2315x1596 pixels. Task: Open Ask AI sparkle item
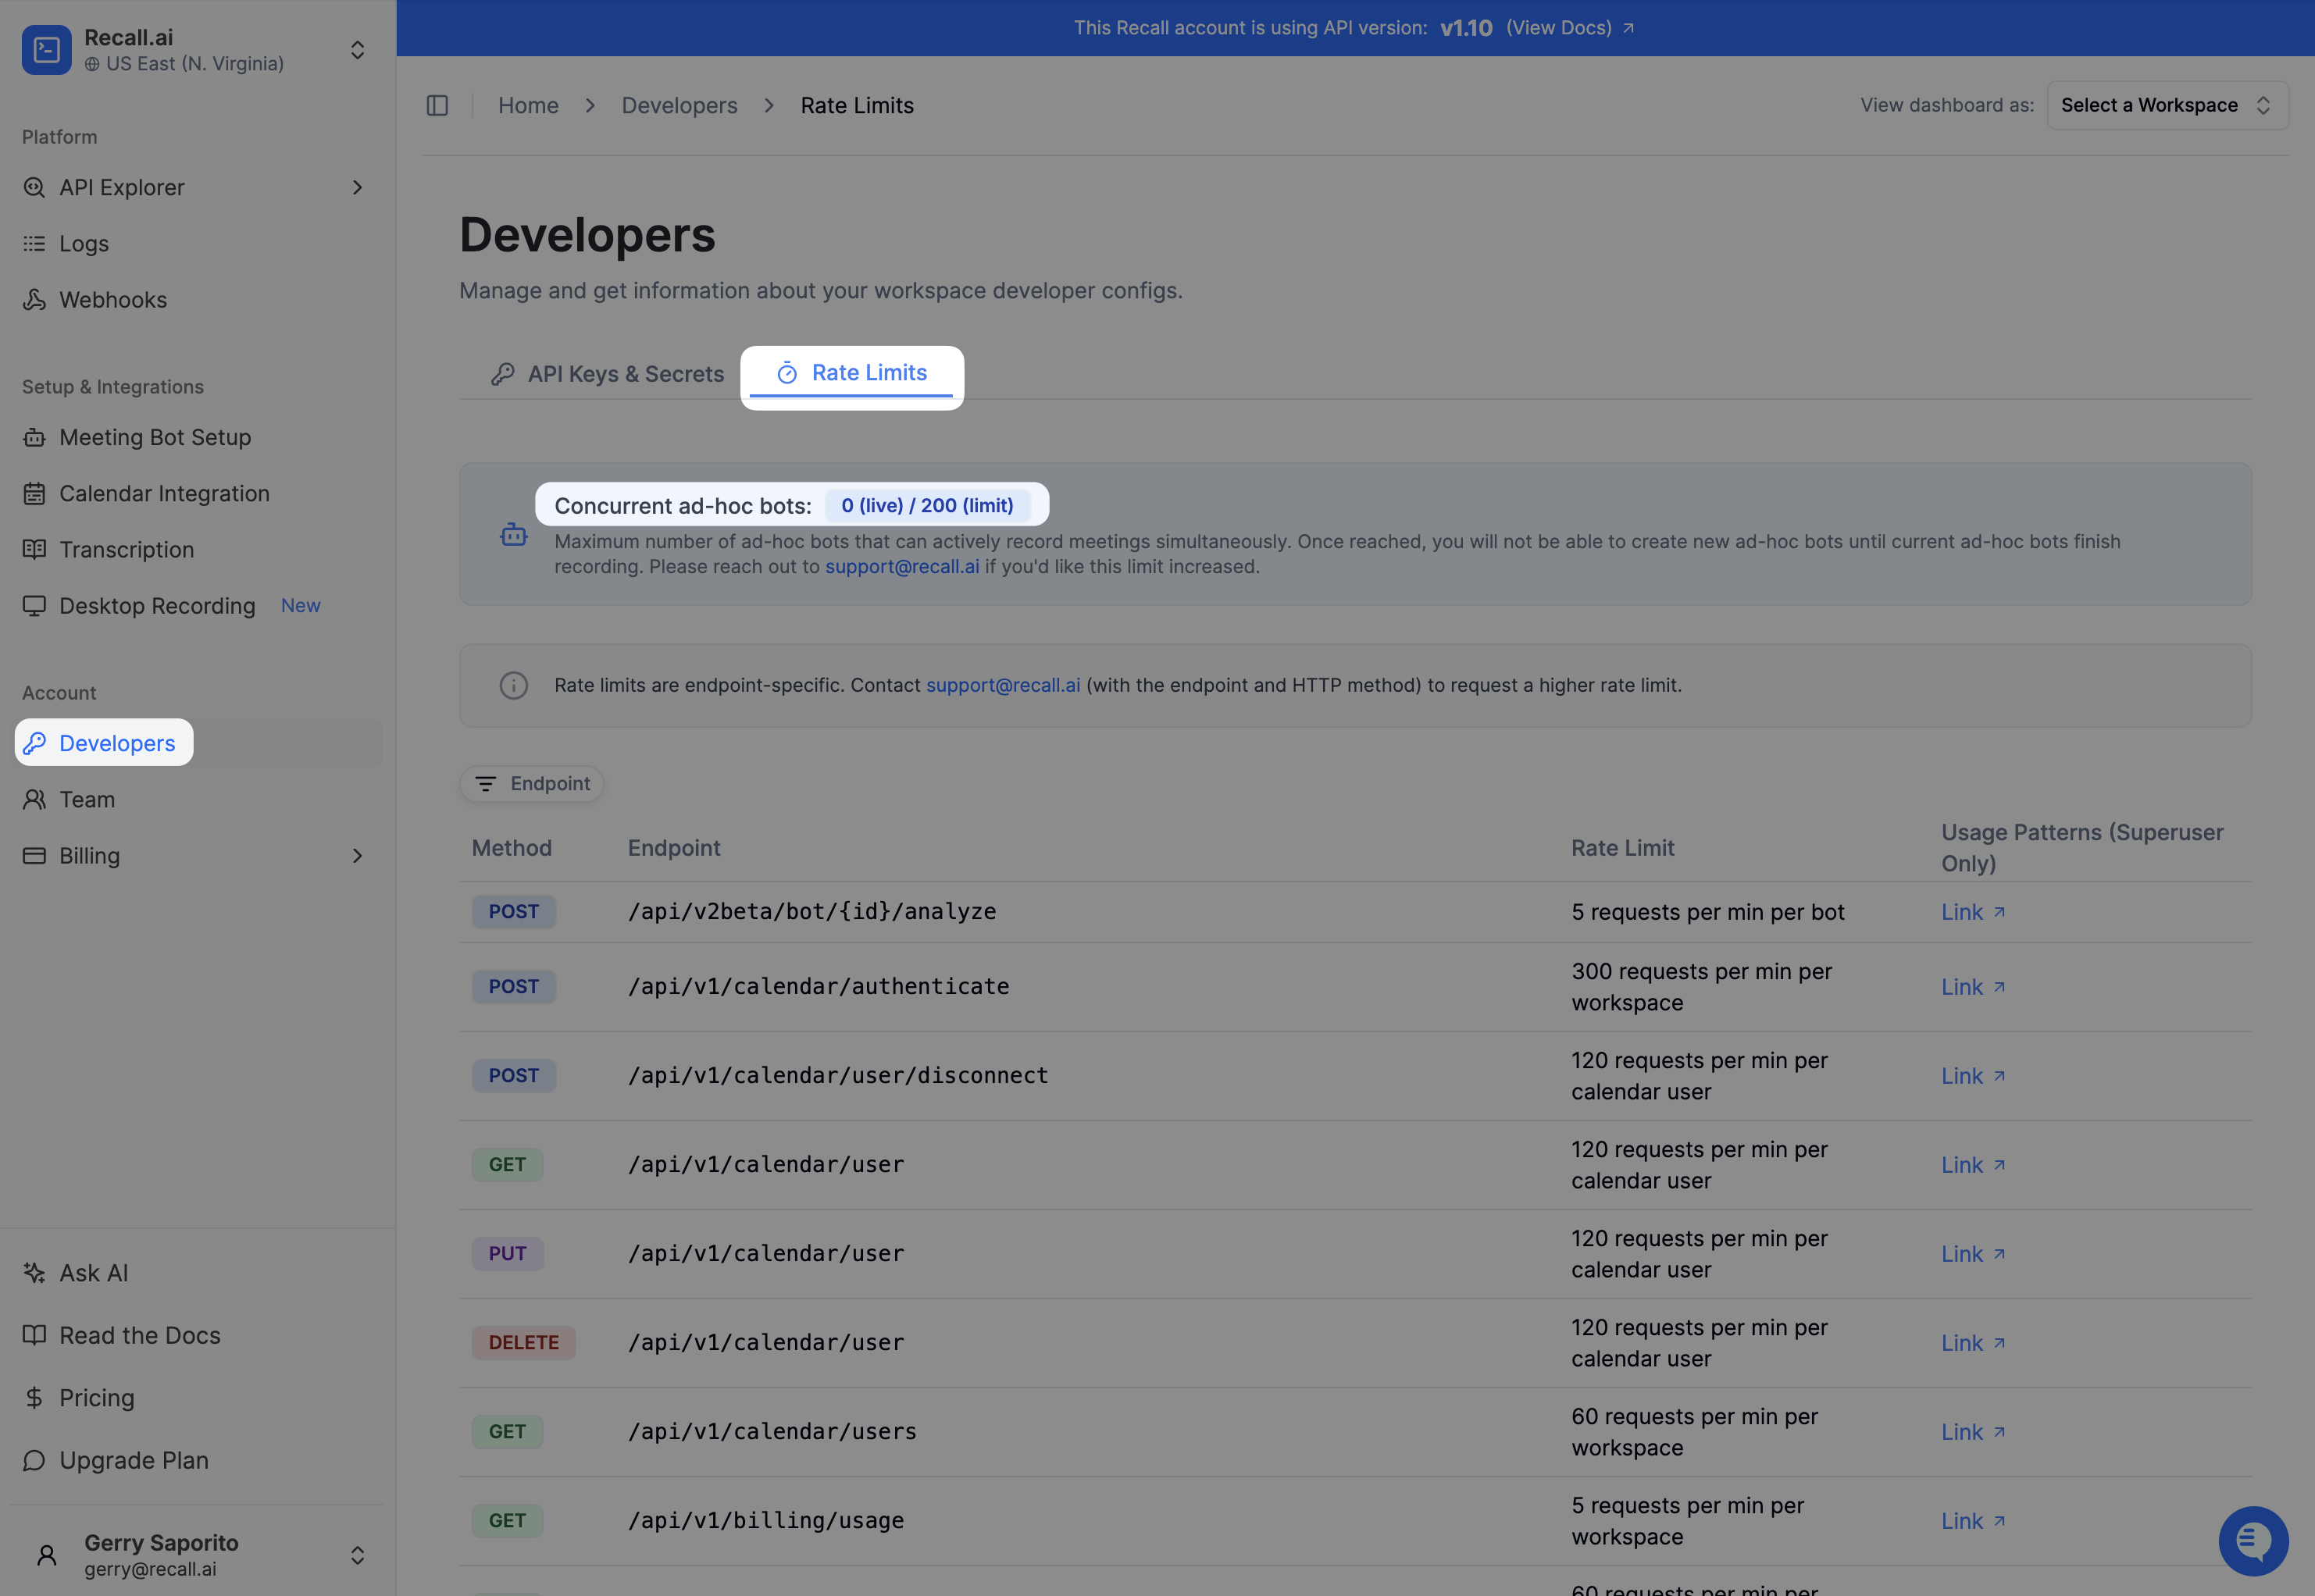[93, 1273]
